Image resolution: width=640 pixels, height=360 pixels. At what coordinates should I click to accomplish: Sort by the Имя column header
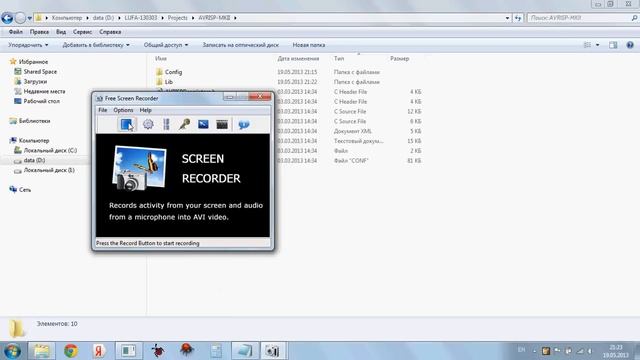161,58
